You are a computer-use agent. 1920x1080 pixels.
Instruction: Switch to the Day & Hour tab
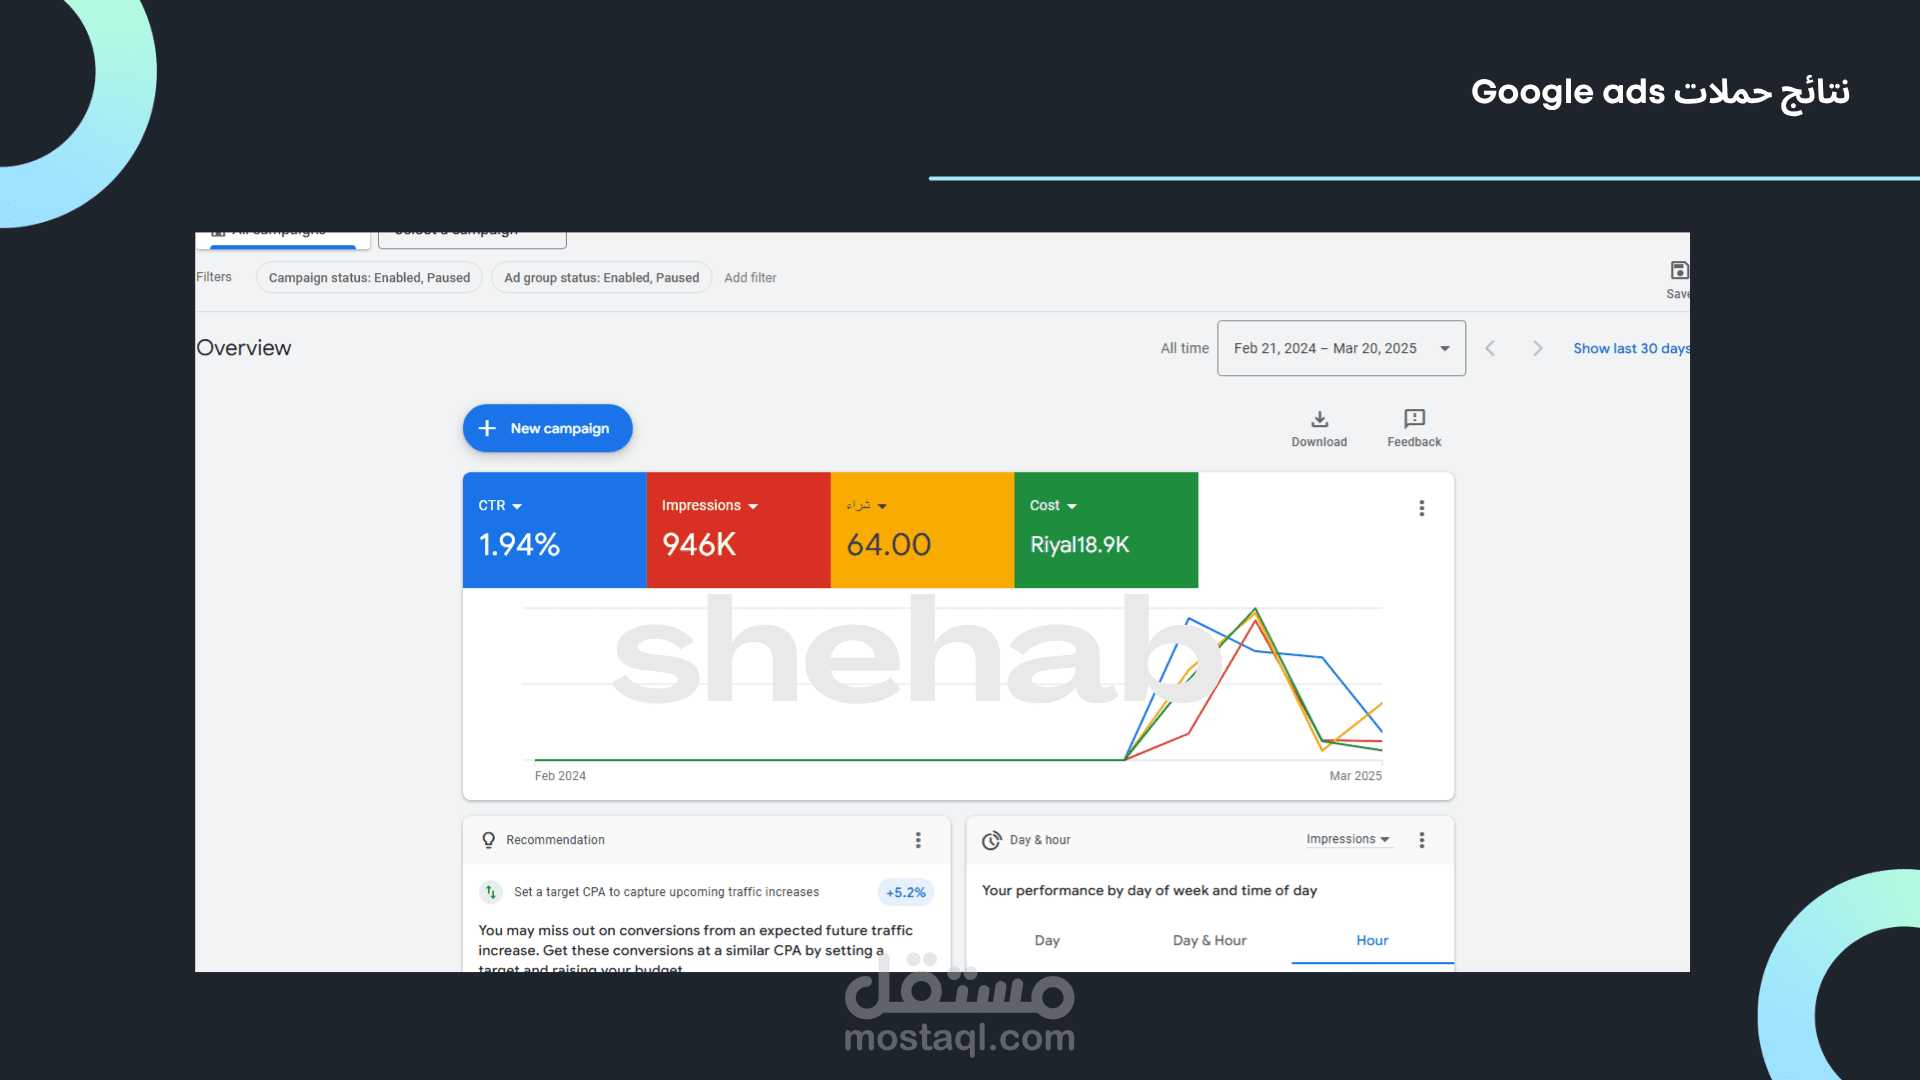pos(1209,940)
